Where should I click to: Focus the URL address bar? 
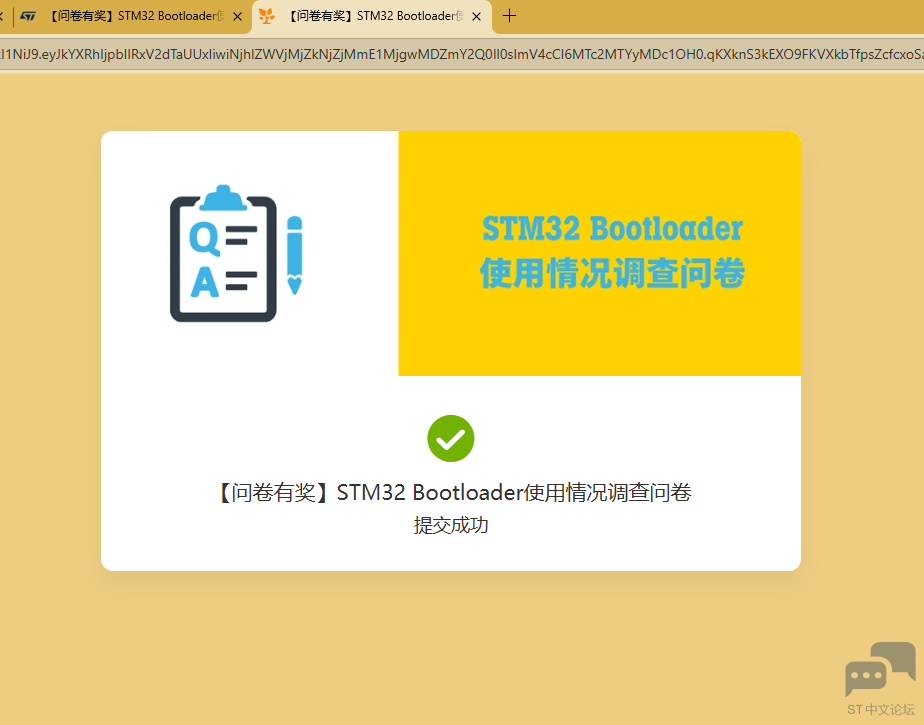[462, 56]
